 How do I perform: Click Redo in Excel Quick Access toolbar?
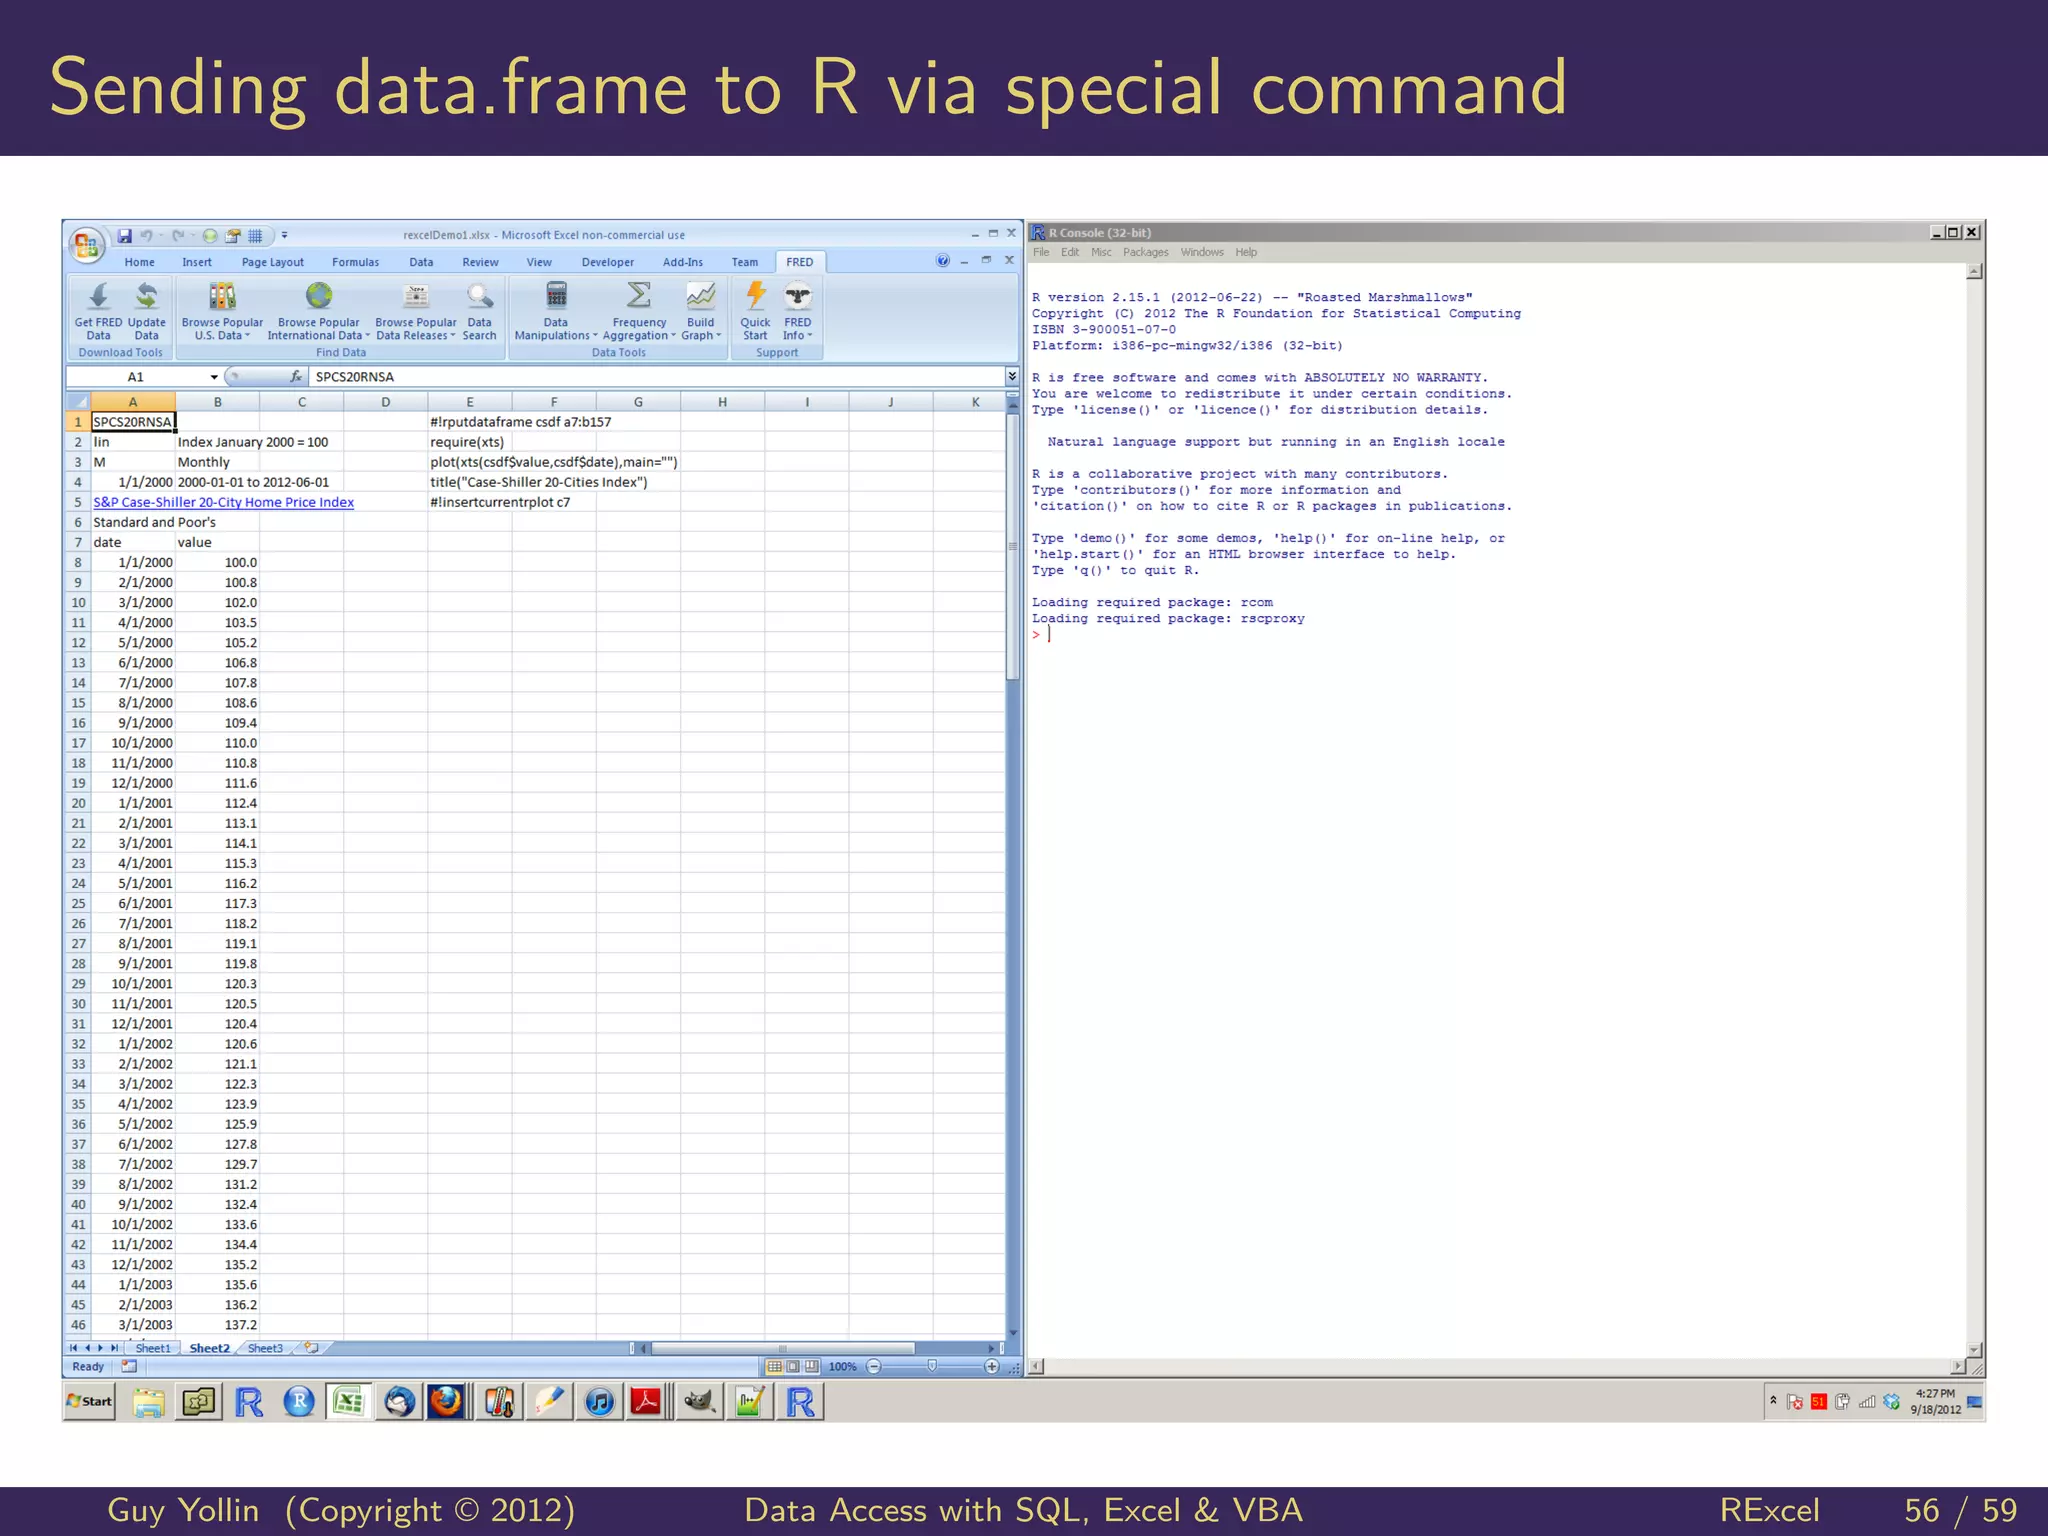pyautogui.click(x=178, y=236)
